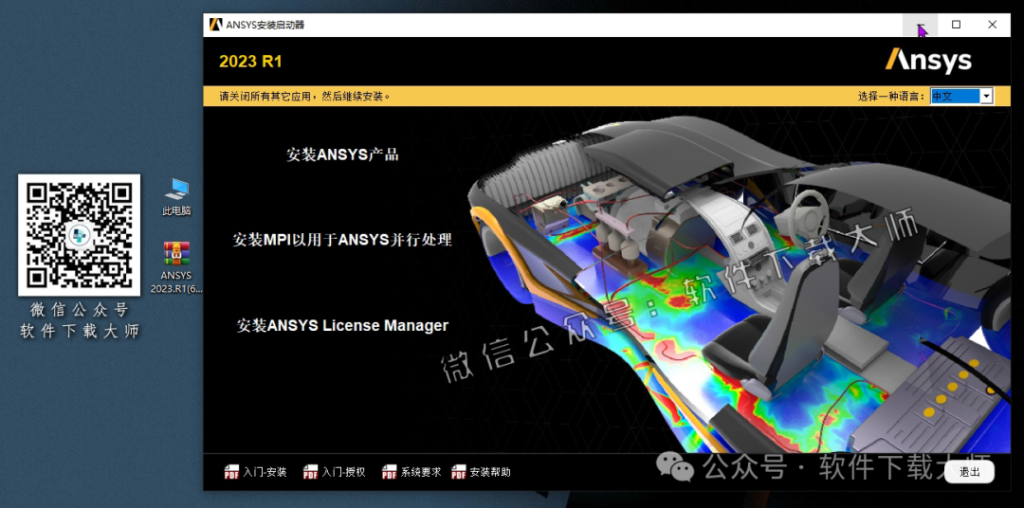This screenshot has width=1024, height=508.
Task: Click the 退出 exit button
Action: [969, 472]
